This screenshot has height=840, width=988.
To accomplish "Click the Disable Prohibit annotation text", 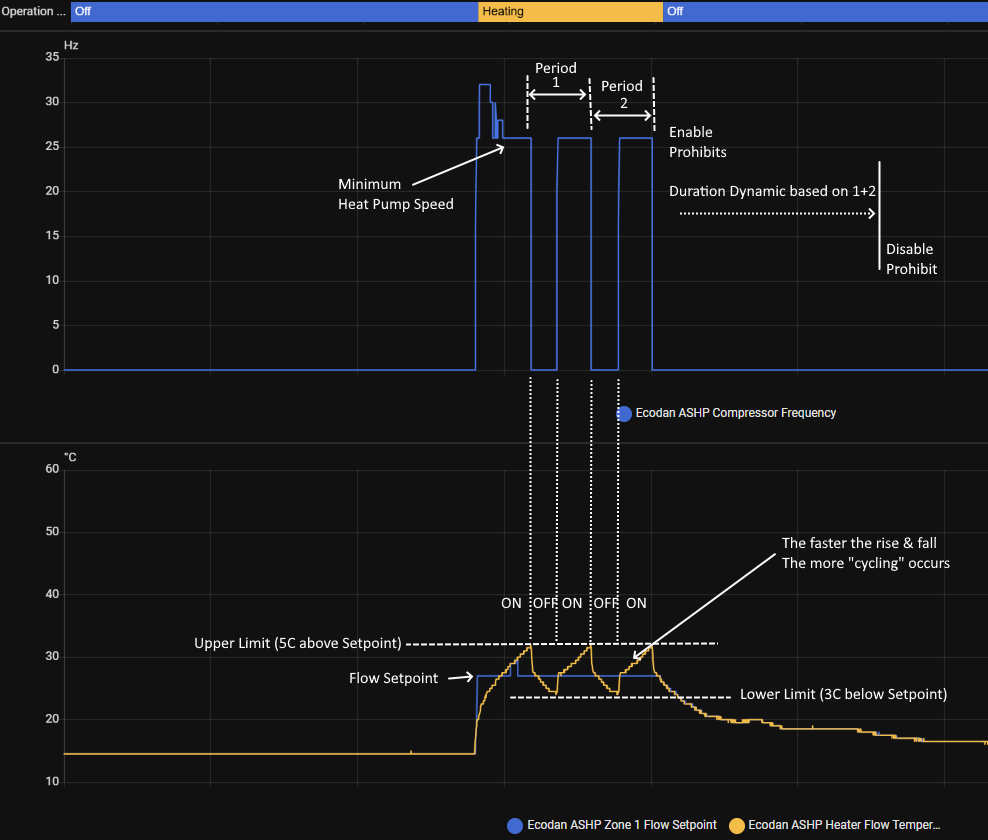I will point(911,259).
